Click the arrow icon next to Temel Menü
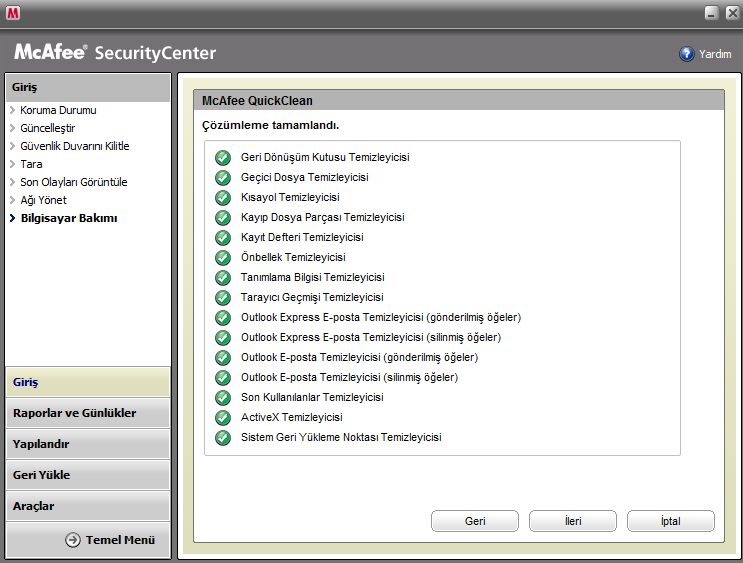 tap(73, 540)
